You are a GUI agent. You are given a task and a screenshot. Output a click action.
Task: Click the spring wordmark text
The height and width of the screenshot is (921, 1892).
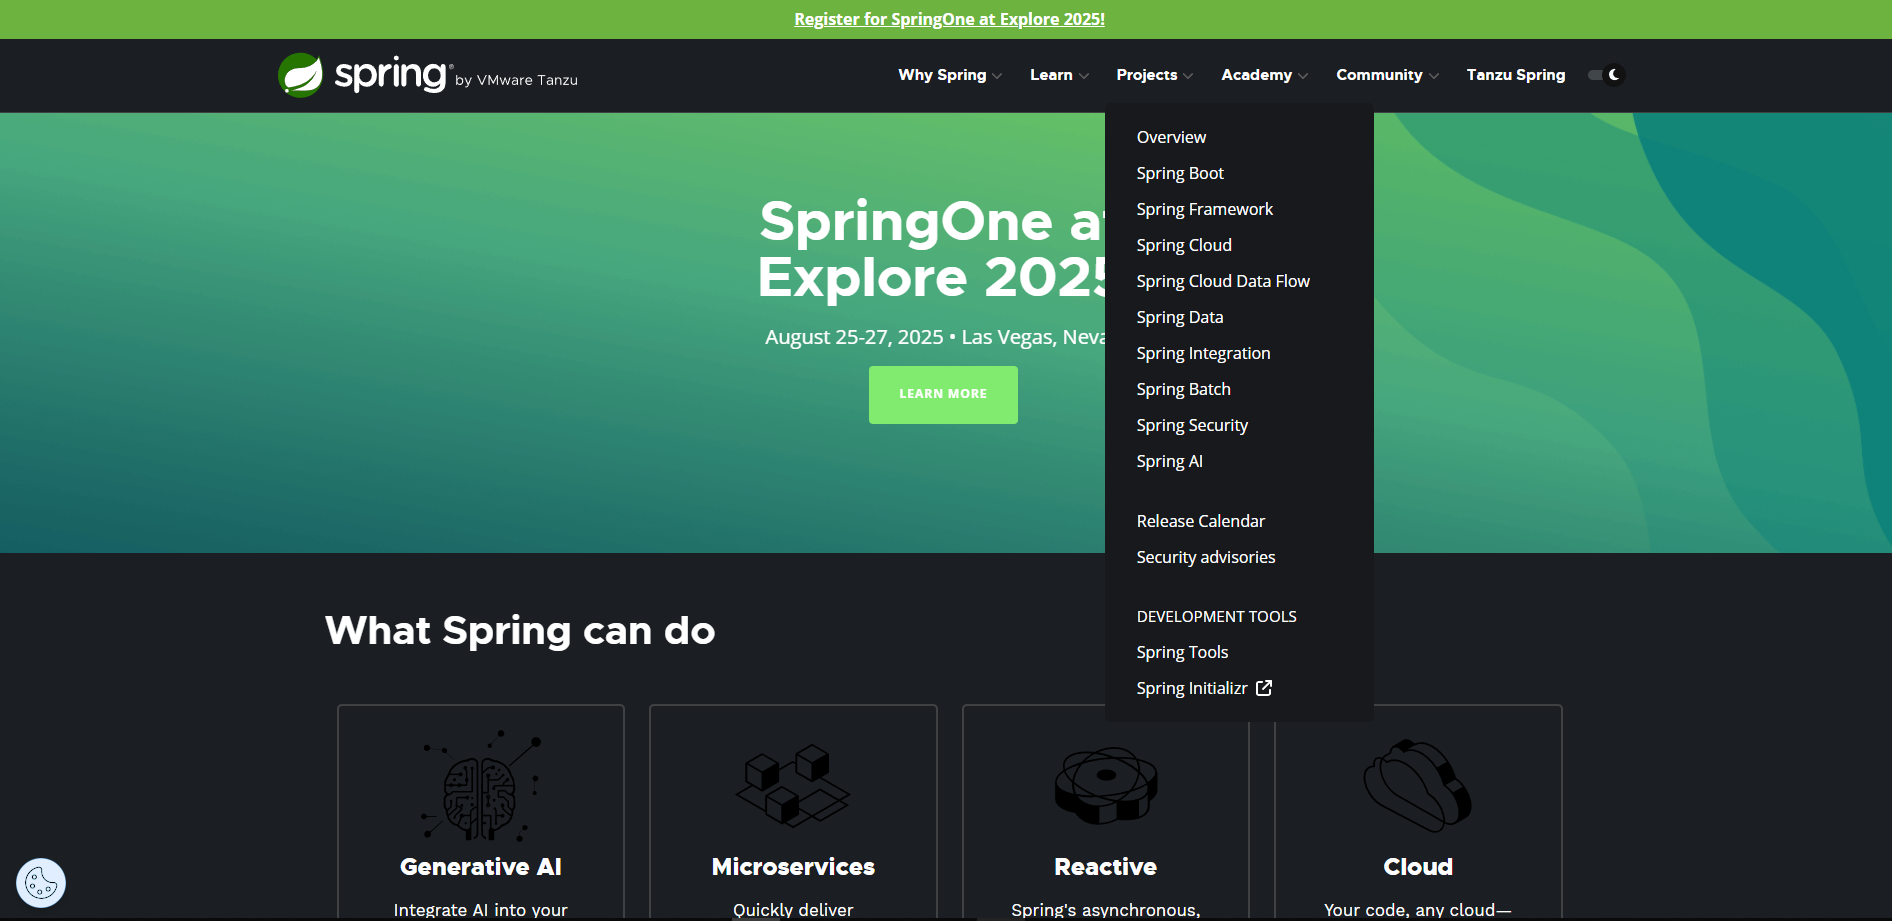click(391, 75)
